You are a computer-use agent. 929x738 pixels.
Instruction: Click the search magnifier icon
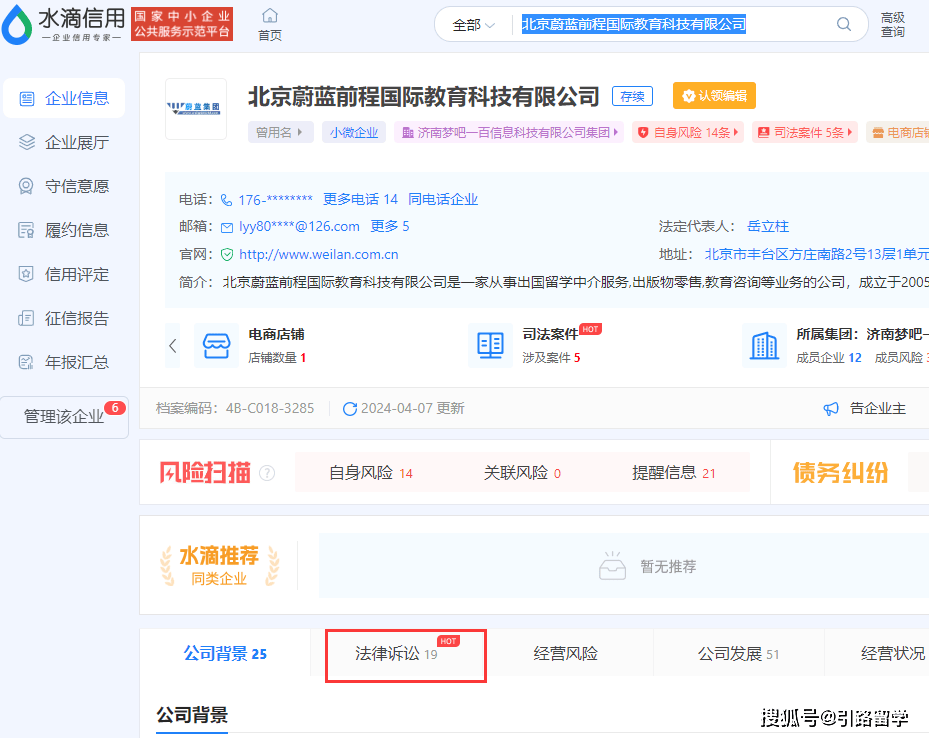pos(844,24)
